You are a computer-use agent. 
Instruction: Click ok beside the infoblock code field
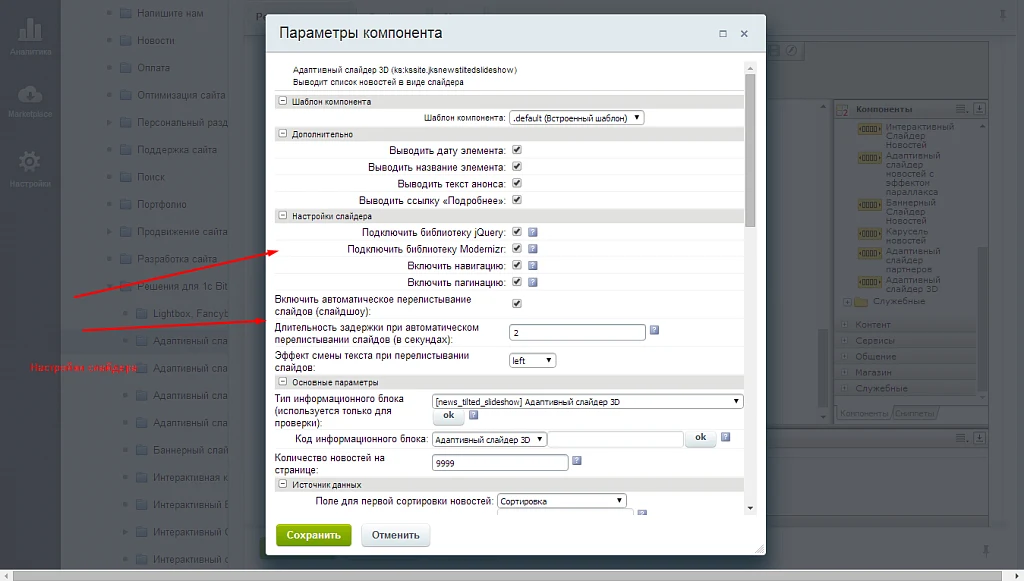click(701, 438)
